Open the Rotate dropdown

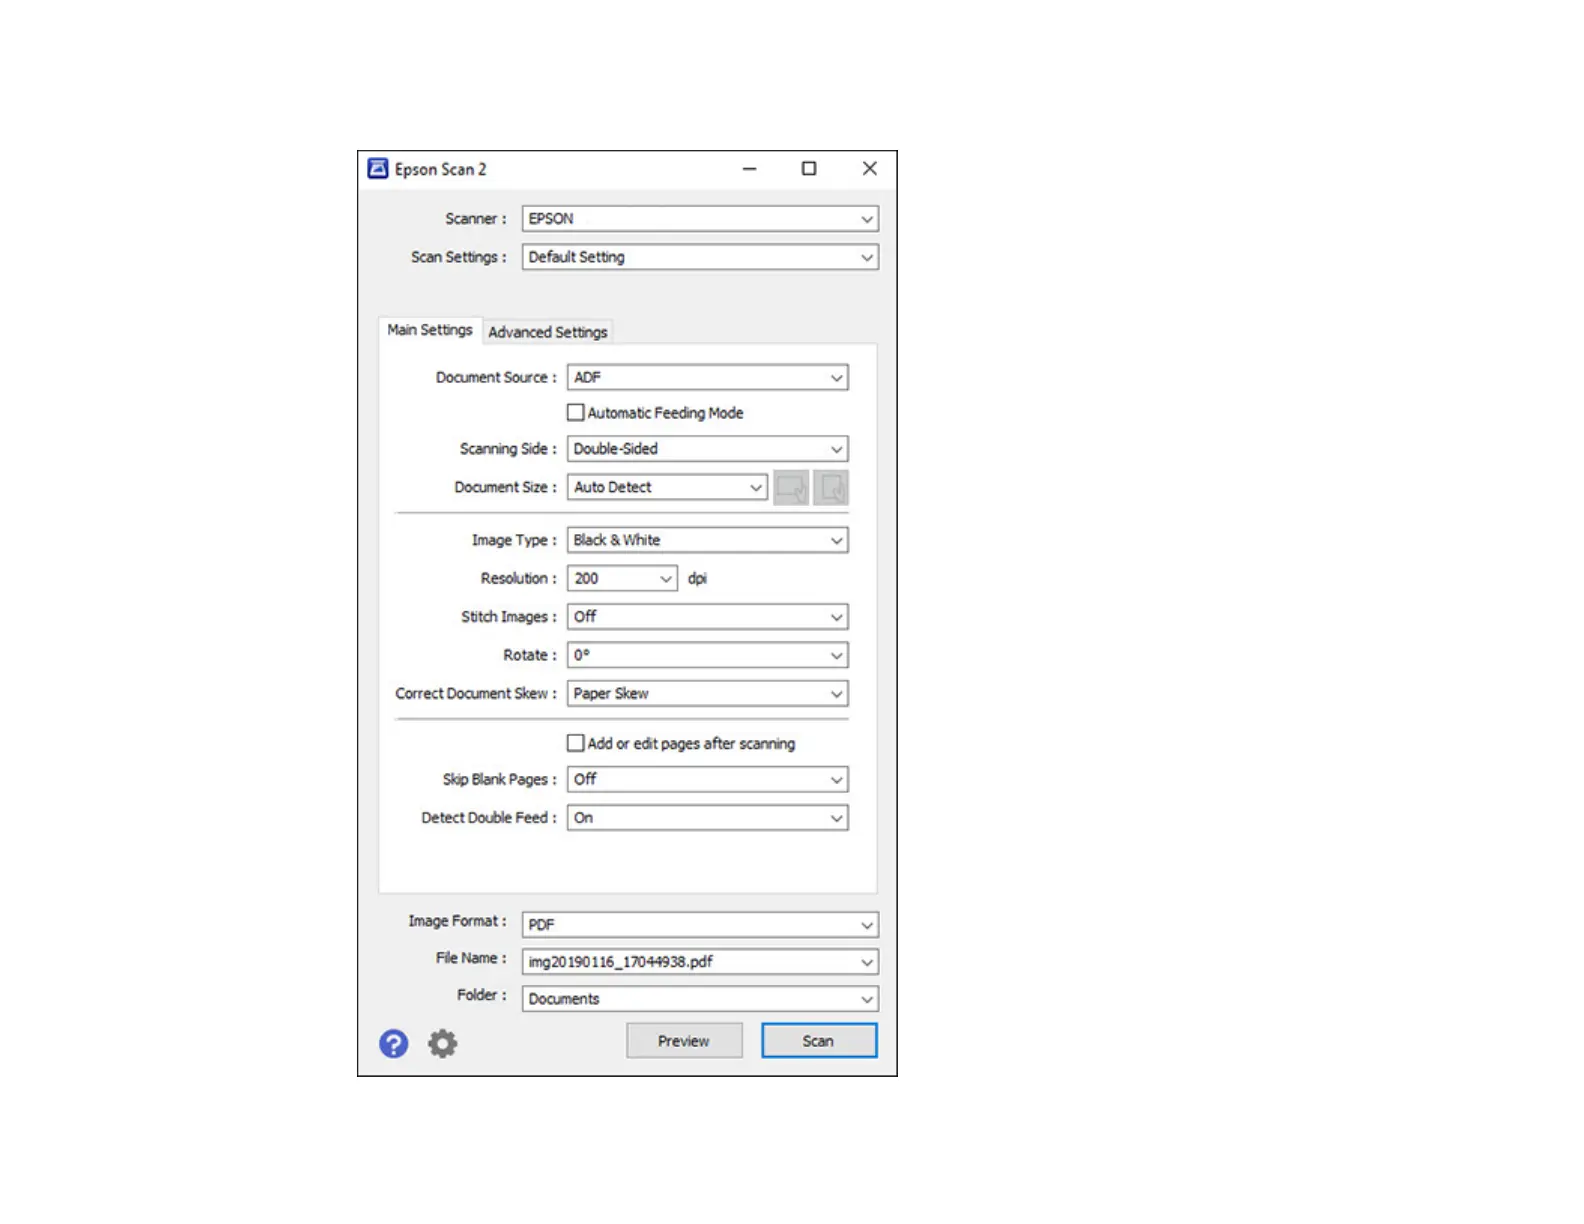(x=708, y=655)
